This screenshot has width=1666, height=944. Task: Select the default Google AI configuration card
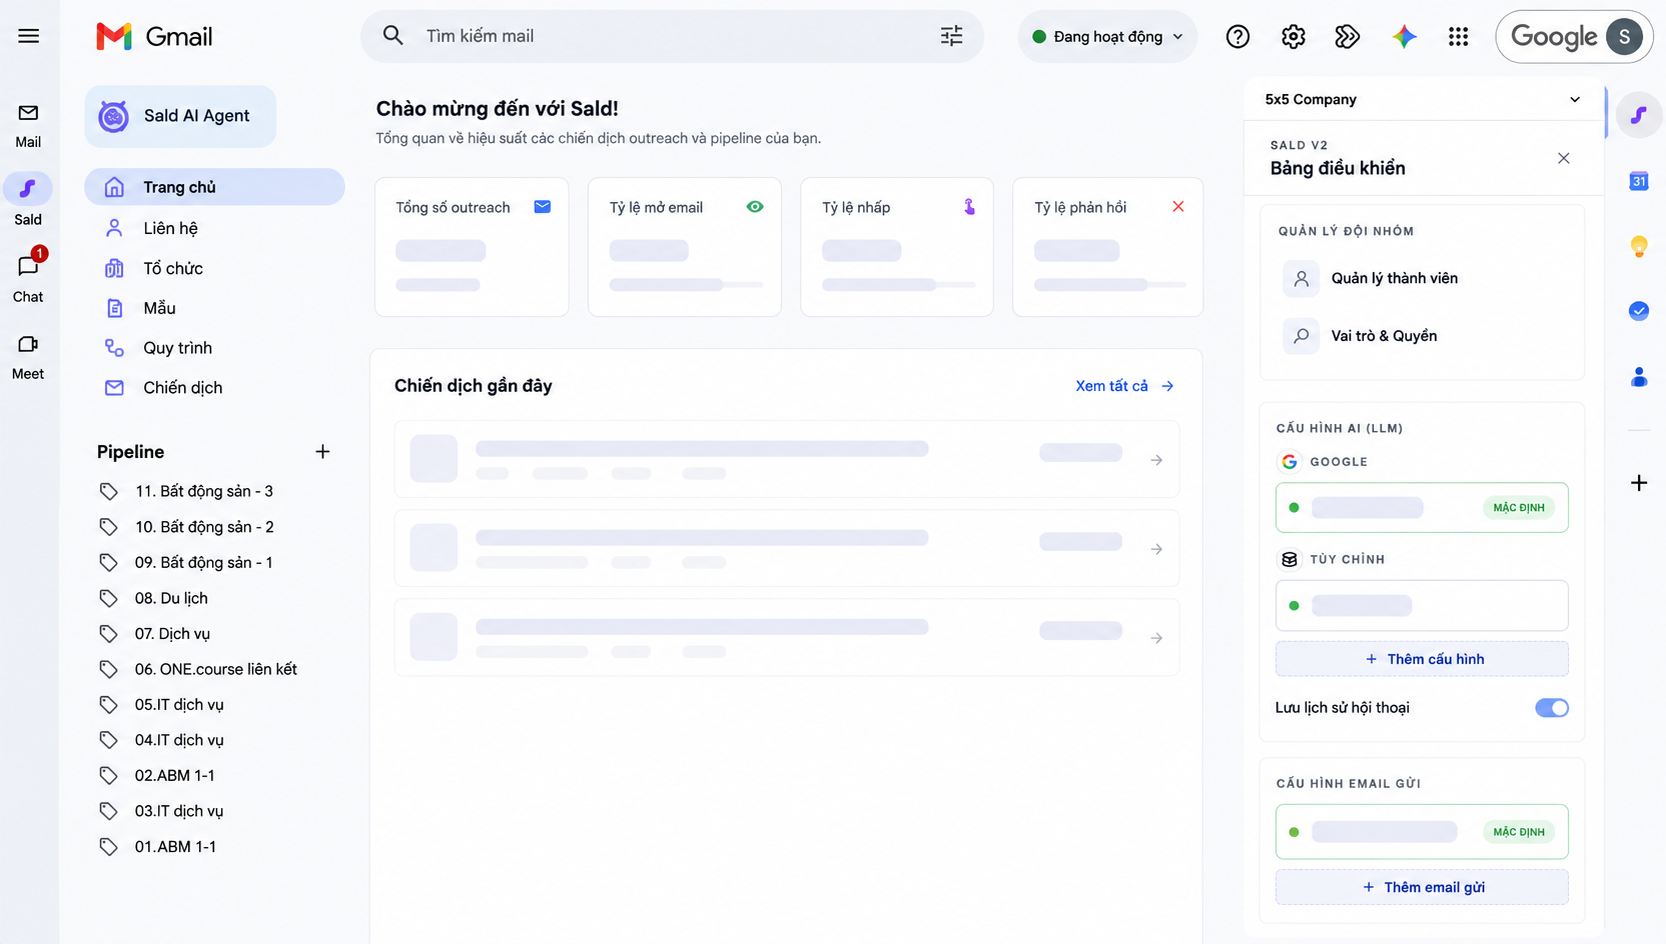pyautogui.click(x=1422, y=508)
